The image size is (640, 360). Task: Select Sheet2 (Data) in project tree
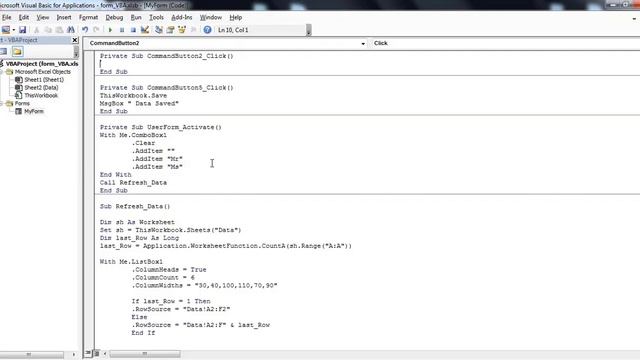(41, 88)
